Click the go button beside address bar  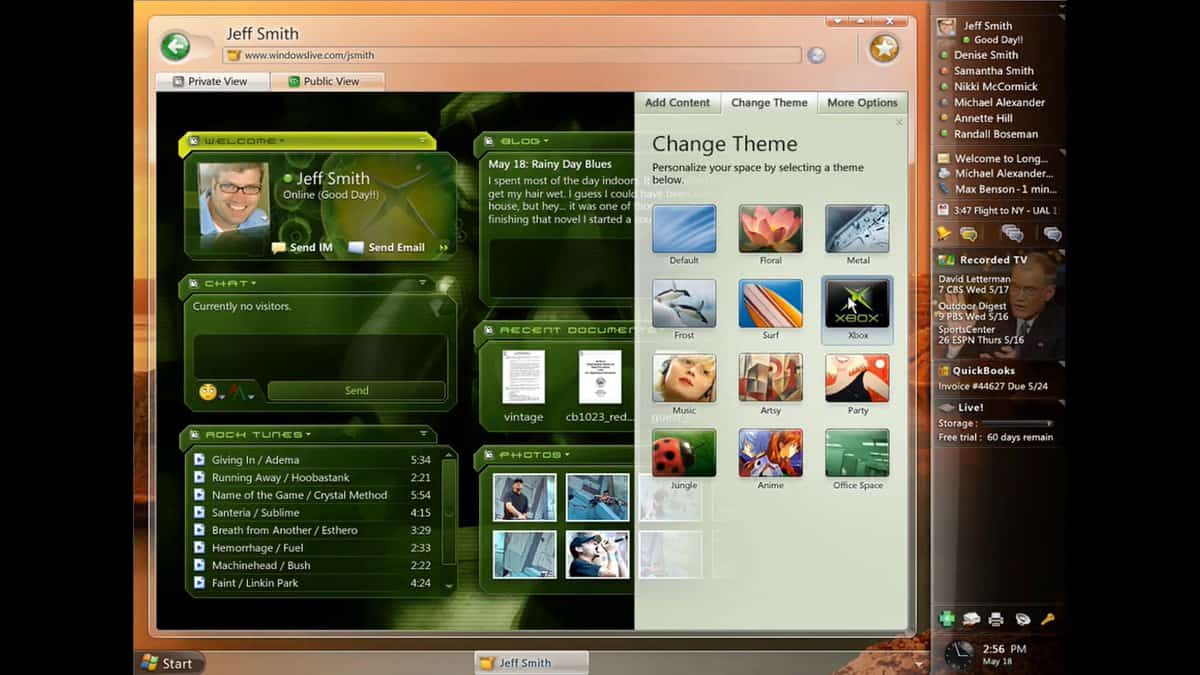(816, 55)
